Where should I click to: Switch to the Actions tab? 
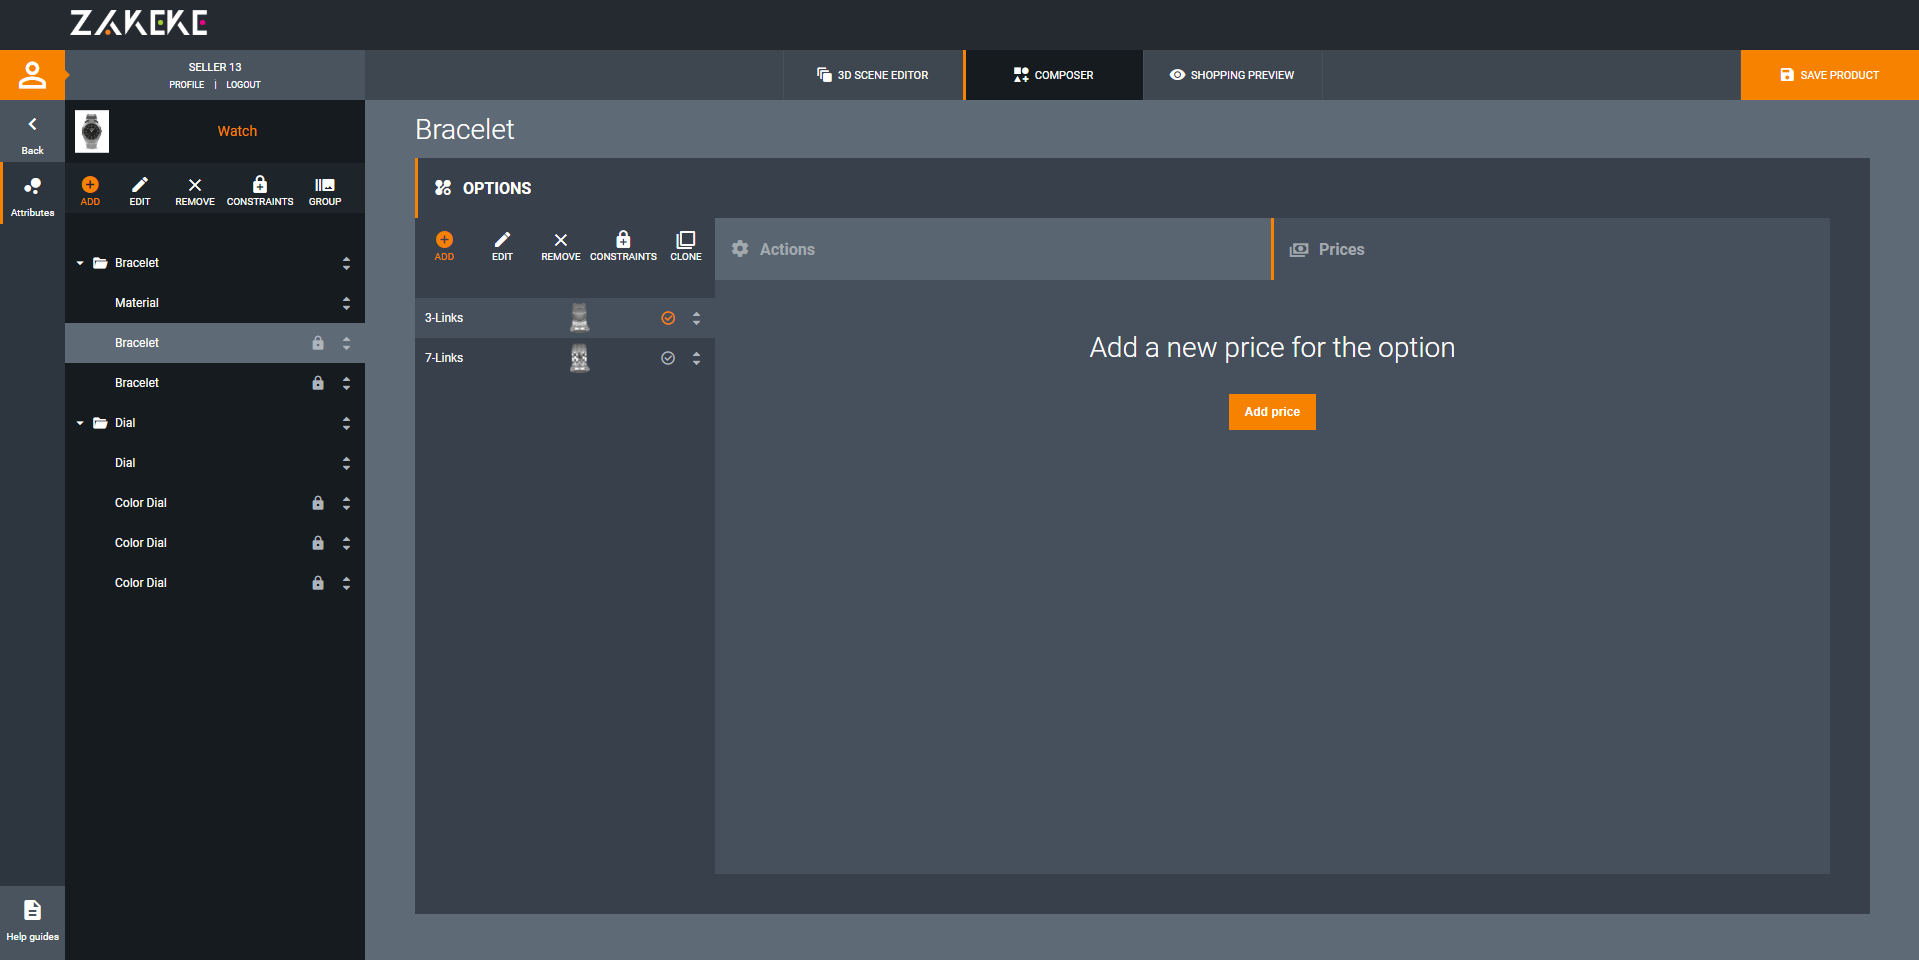click(993, 249)
